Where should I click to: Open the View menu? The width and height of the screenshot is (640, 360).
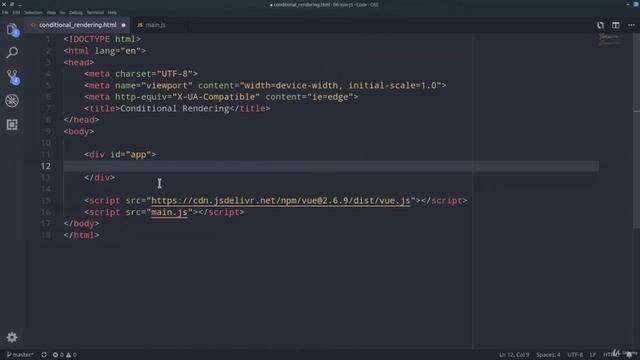click(x=51, y=13)
